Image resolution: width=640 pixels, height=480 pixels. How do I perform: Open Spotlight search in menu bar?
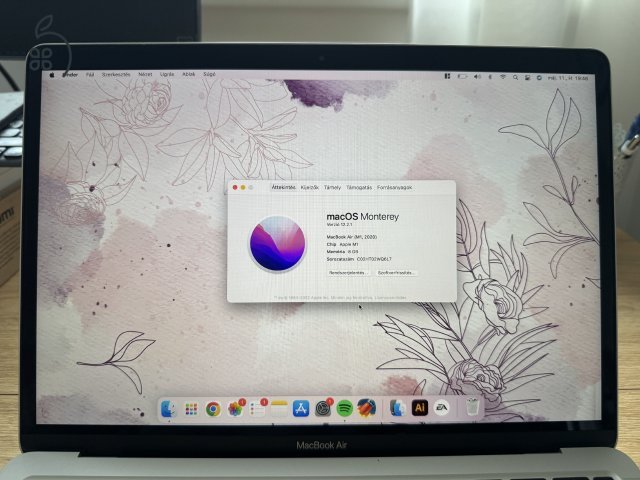(x=516, y=77)
